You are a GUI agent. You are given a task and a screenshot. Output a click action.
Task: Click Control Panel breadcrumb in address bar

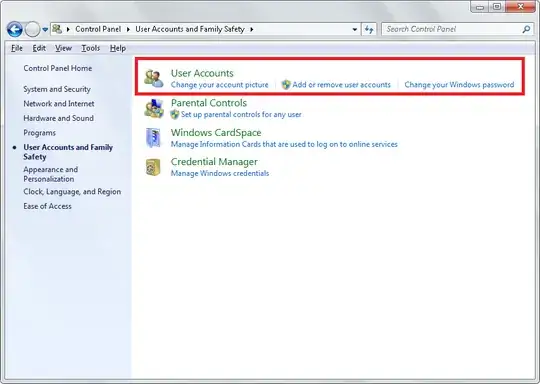tap(98, 29)
